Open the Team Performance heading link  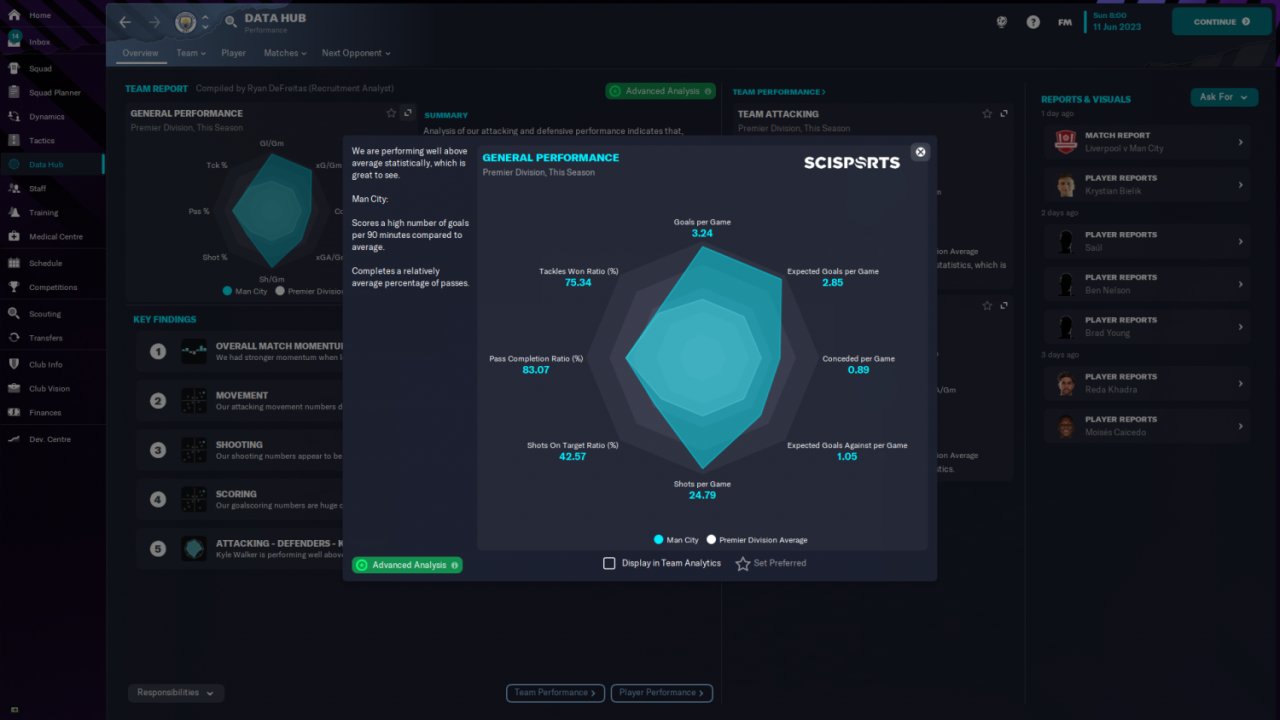click(779, 92)
